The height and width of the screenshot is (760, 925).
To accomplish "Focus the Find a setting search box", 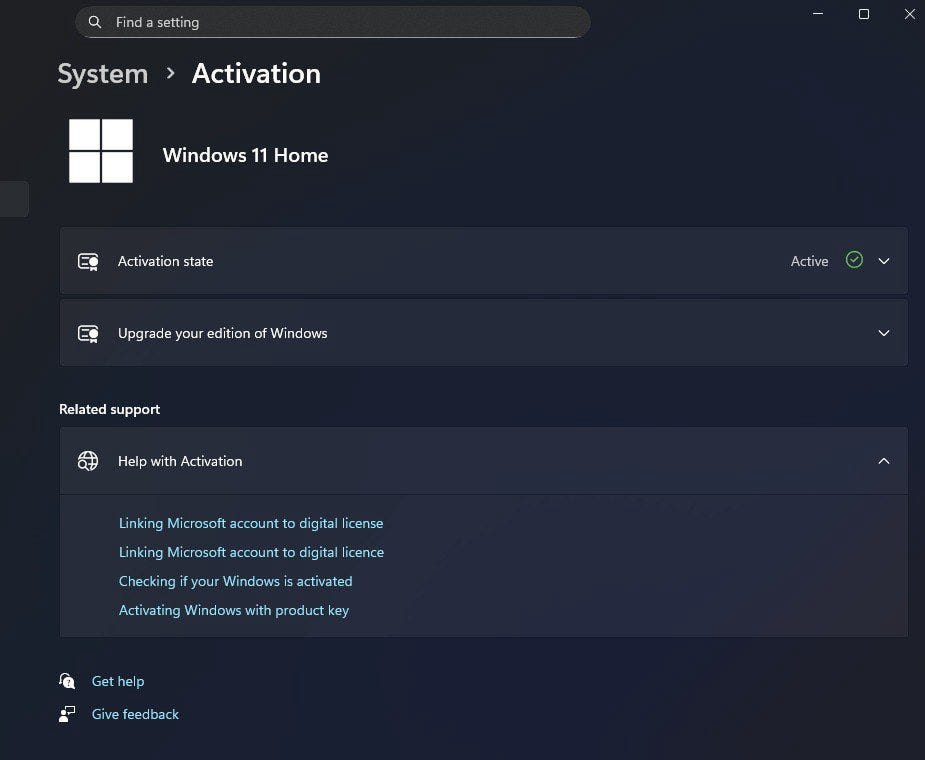I will click(333, 22).
